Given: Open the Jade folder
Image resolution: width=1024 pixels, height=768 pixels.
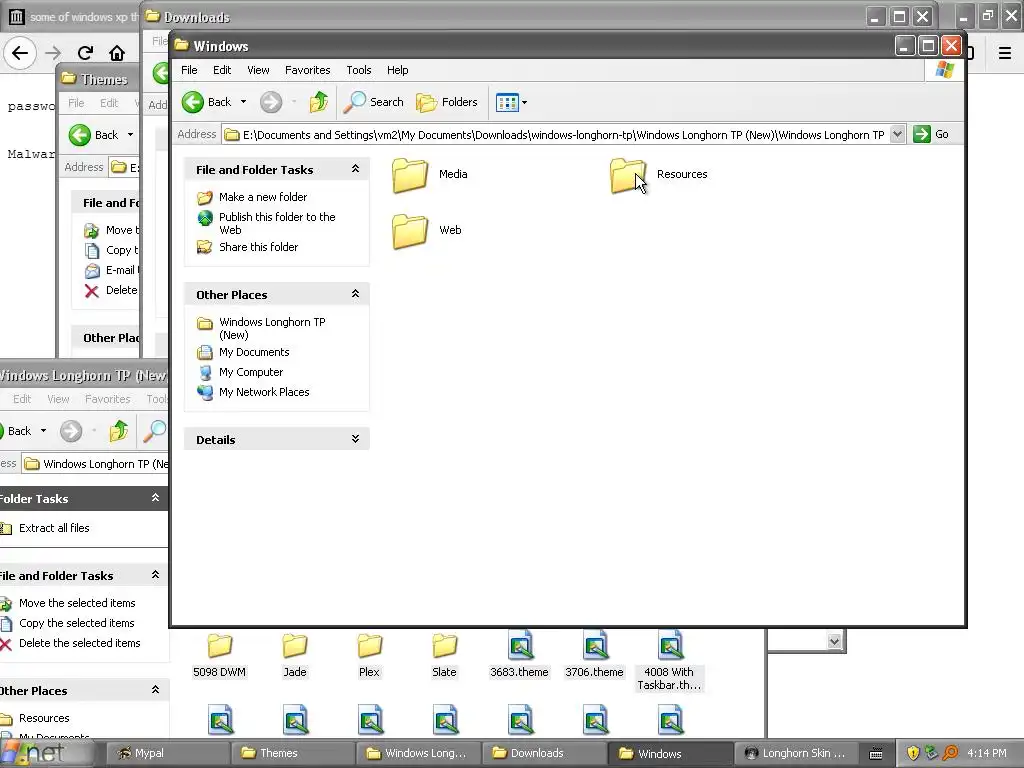Looking at the screenshot, I should tap(295, 655).
